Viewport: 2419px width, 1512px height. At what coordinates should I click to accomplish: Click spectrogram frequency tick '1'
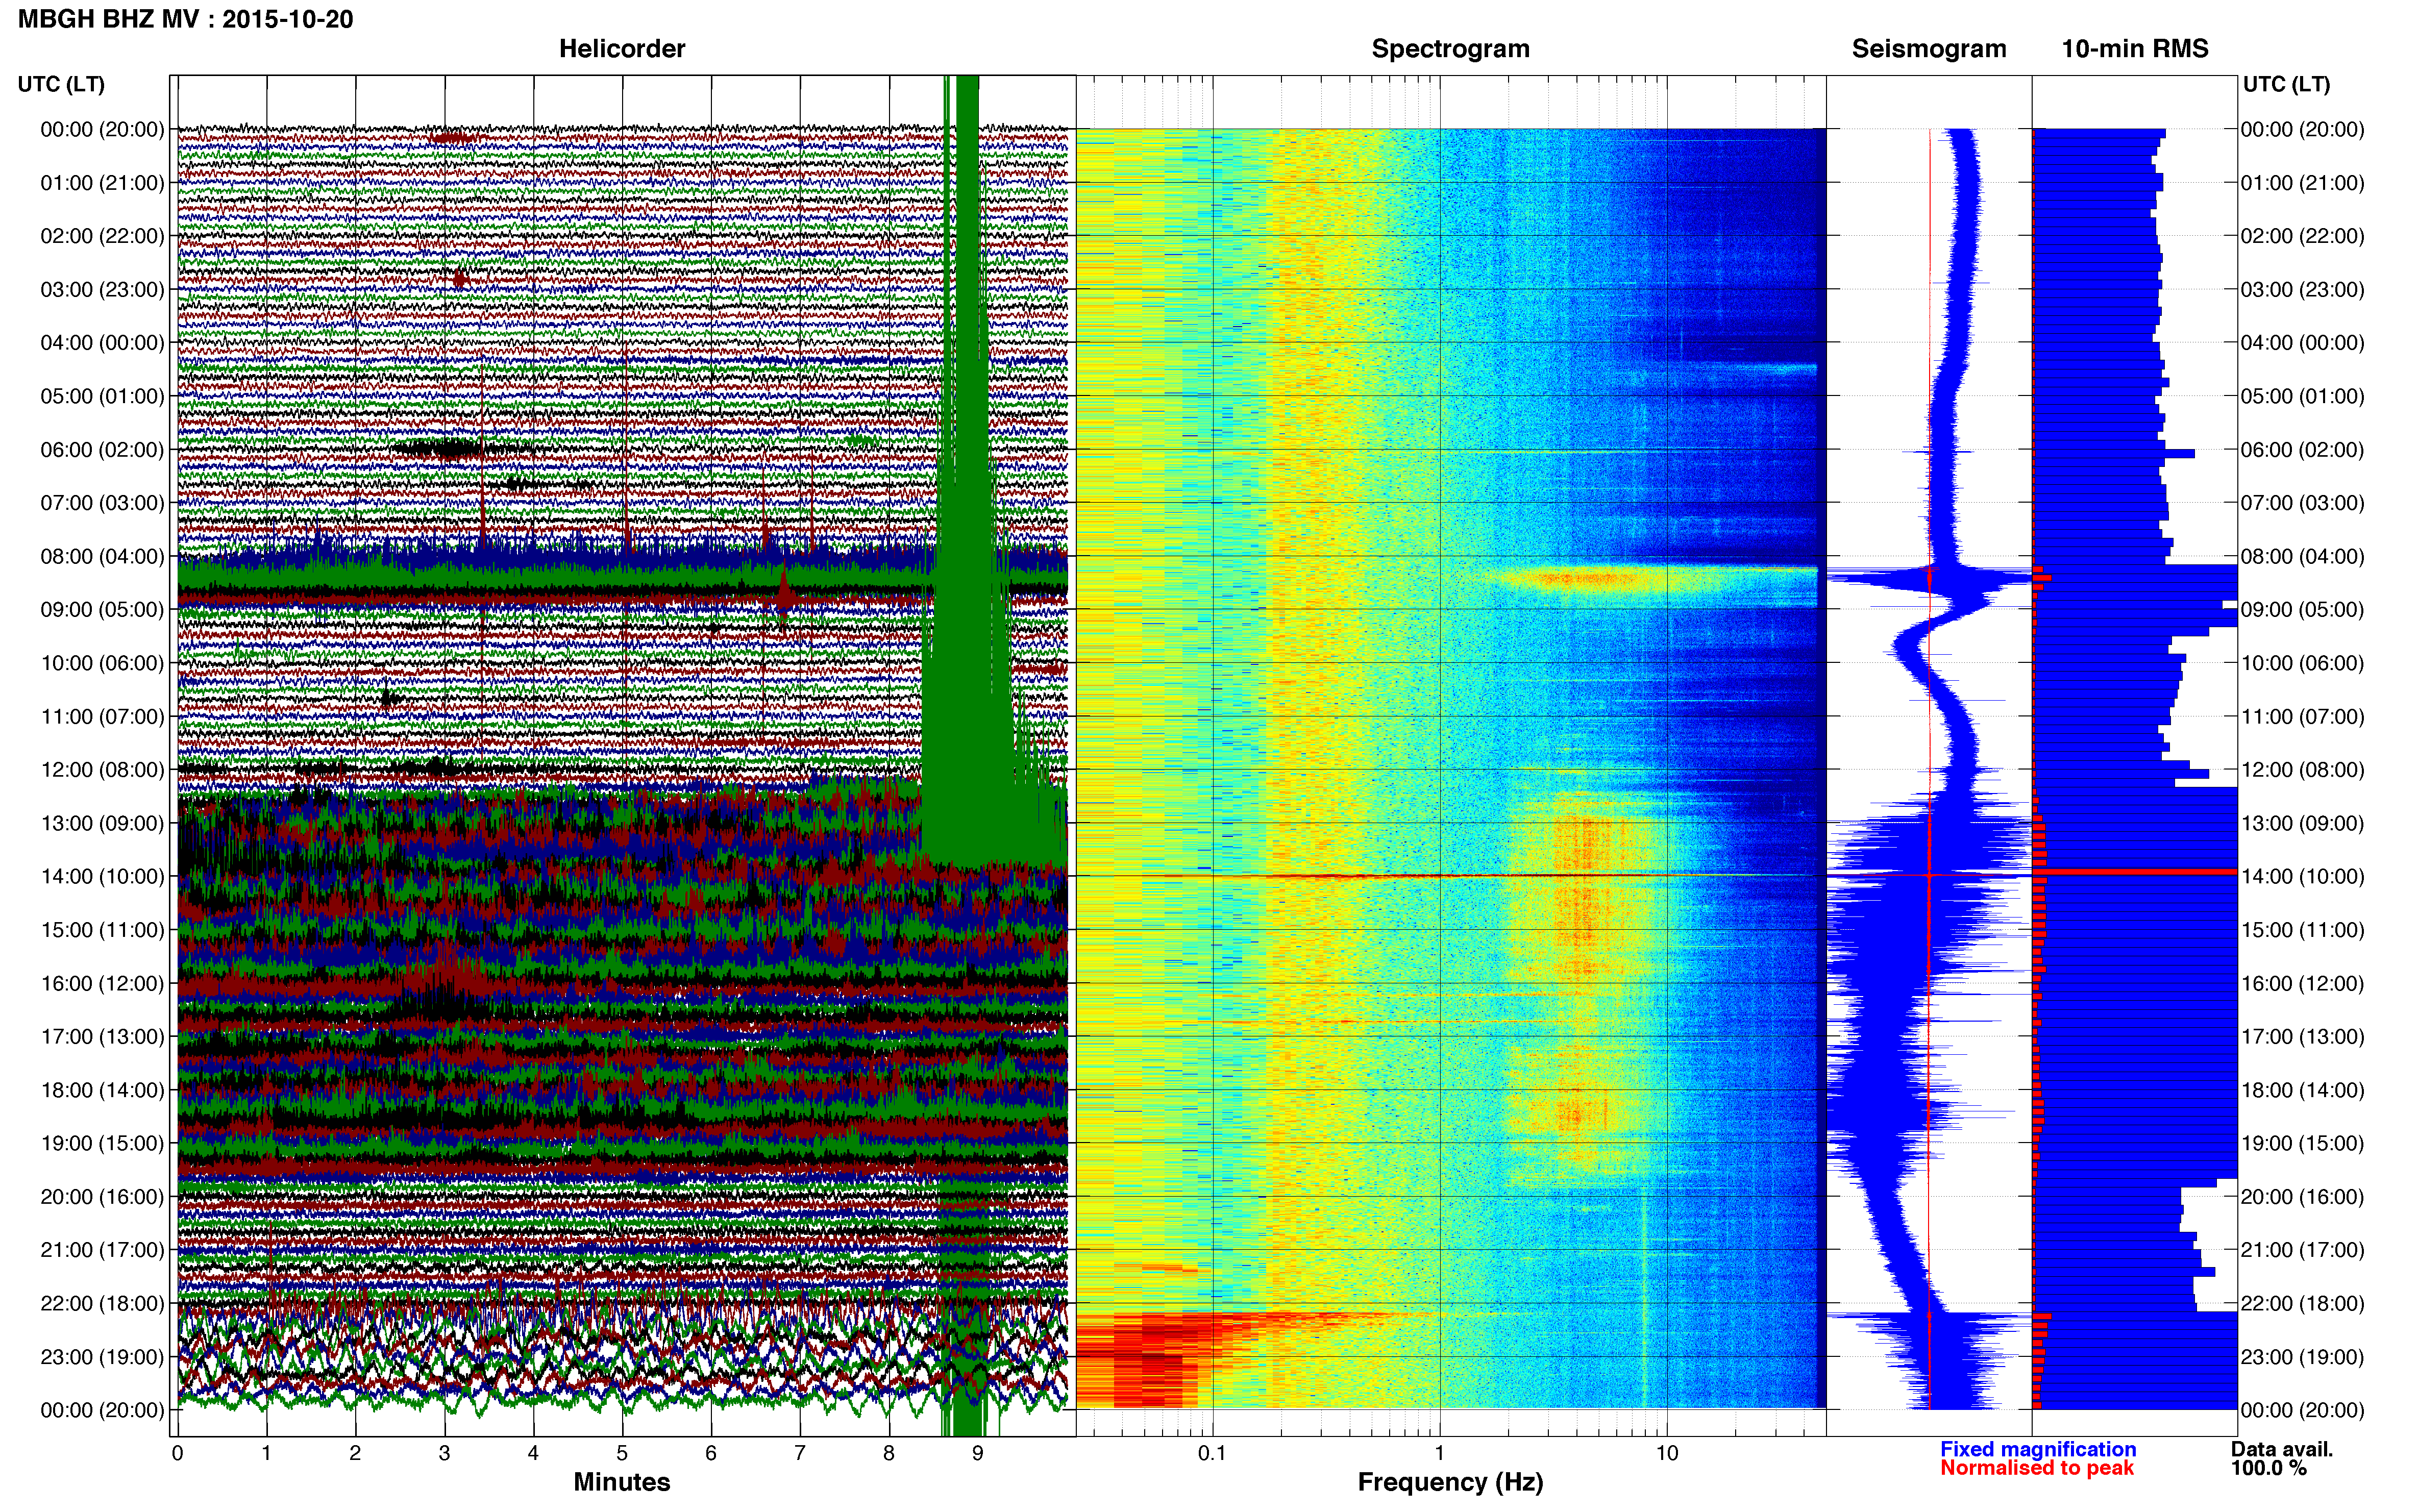click(x=1440, y=1453)
